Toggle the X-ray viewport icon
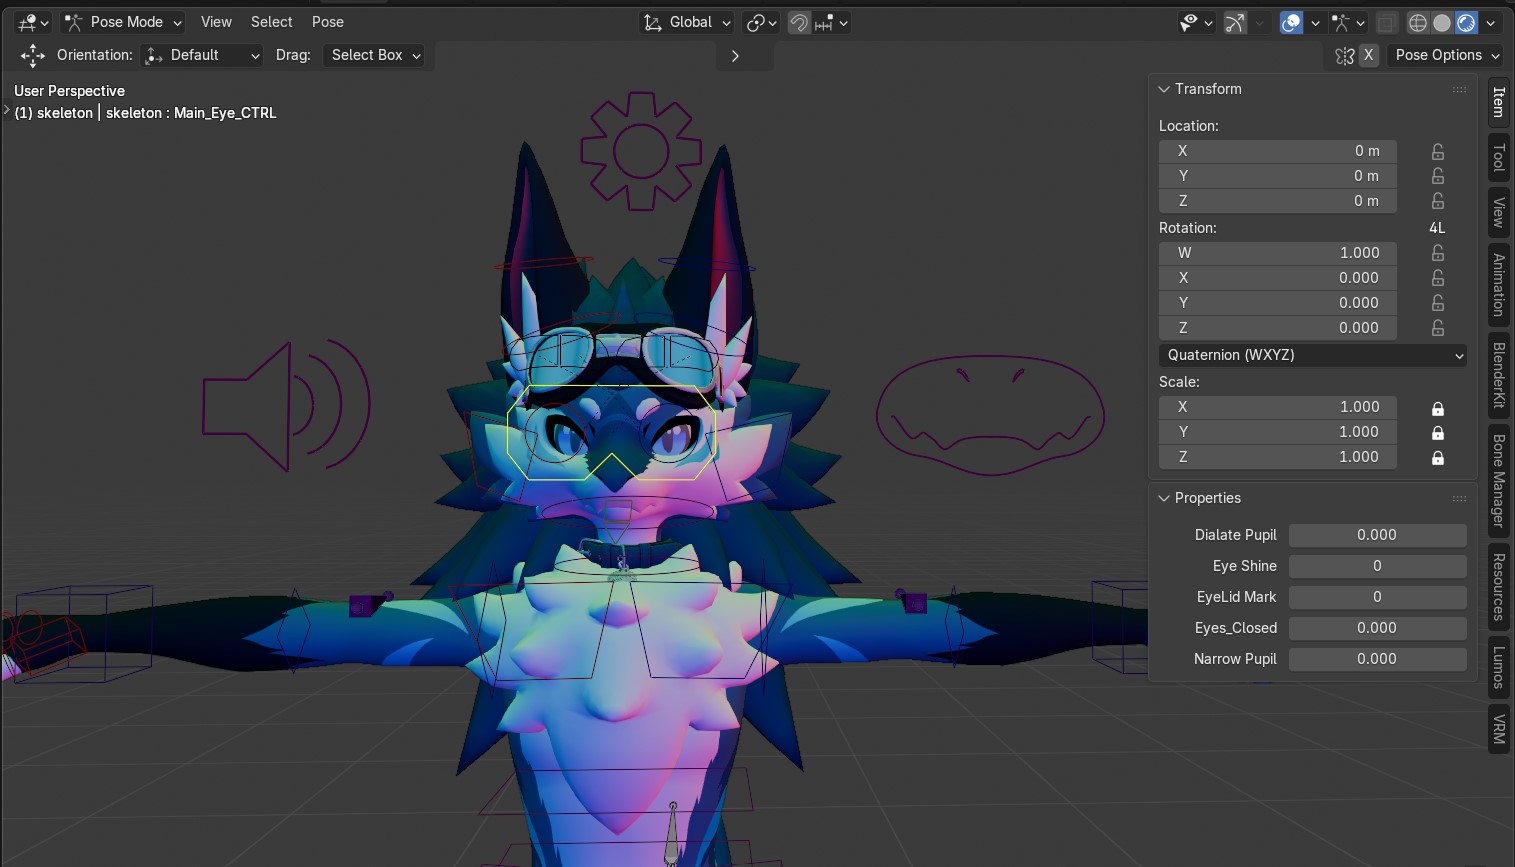Screen dimensions: 1515x867 1387,22
